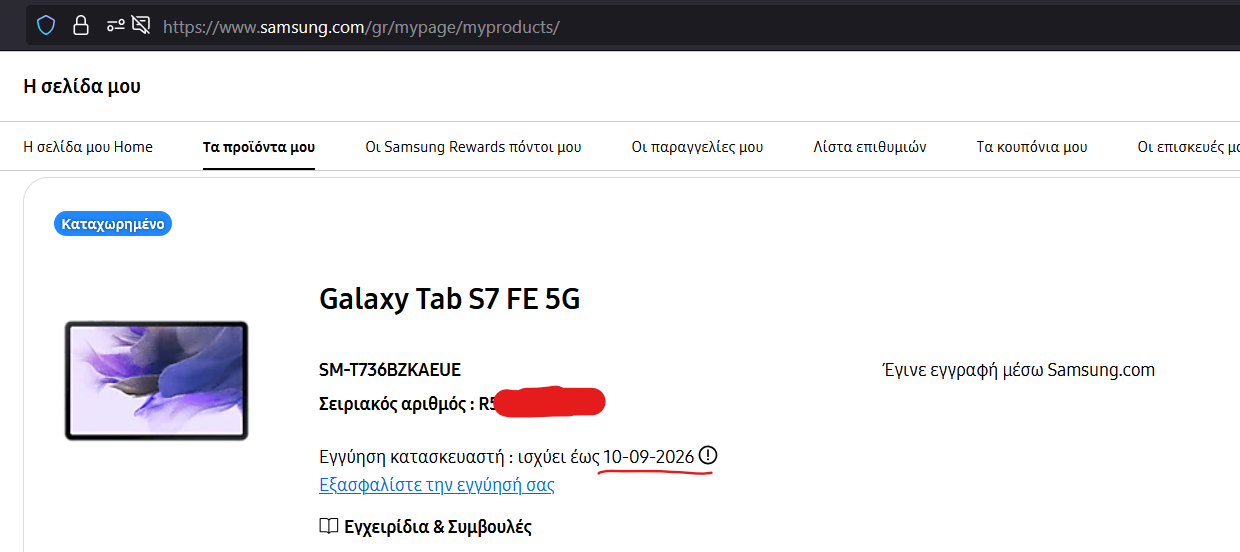Click the Καταχωρημένο status badge
This screenshot has width=1240, height=552.
(113, 224)
